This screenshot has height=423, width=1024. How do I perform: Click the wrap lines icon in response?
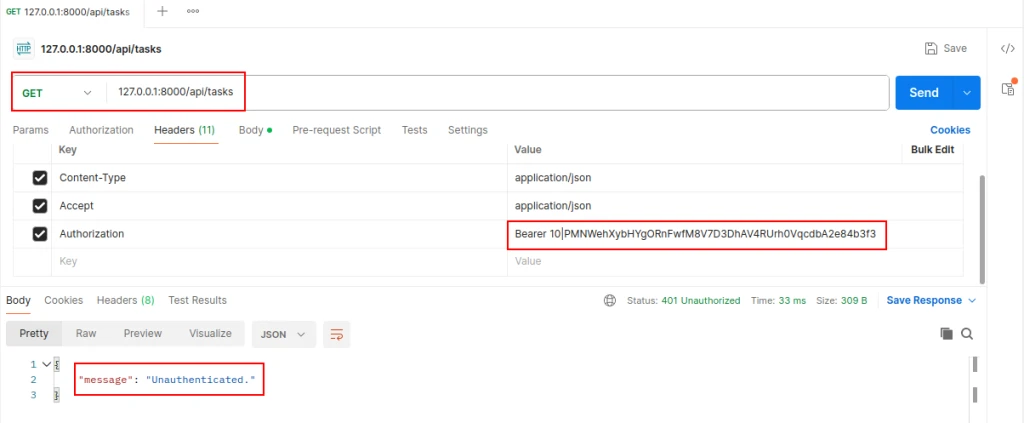click(337, 334)
